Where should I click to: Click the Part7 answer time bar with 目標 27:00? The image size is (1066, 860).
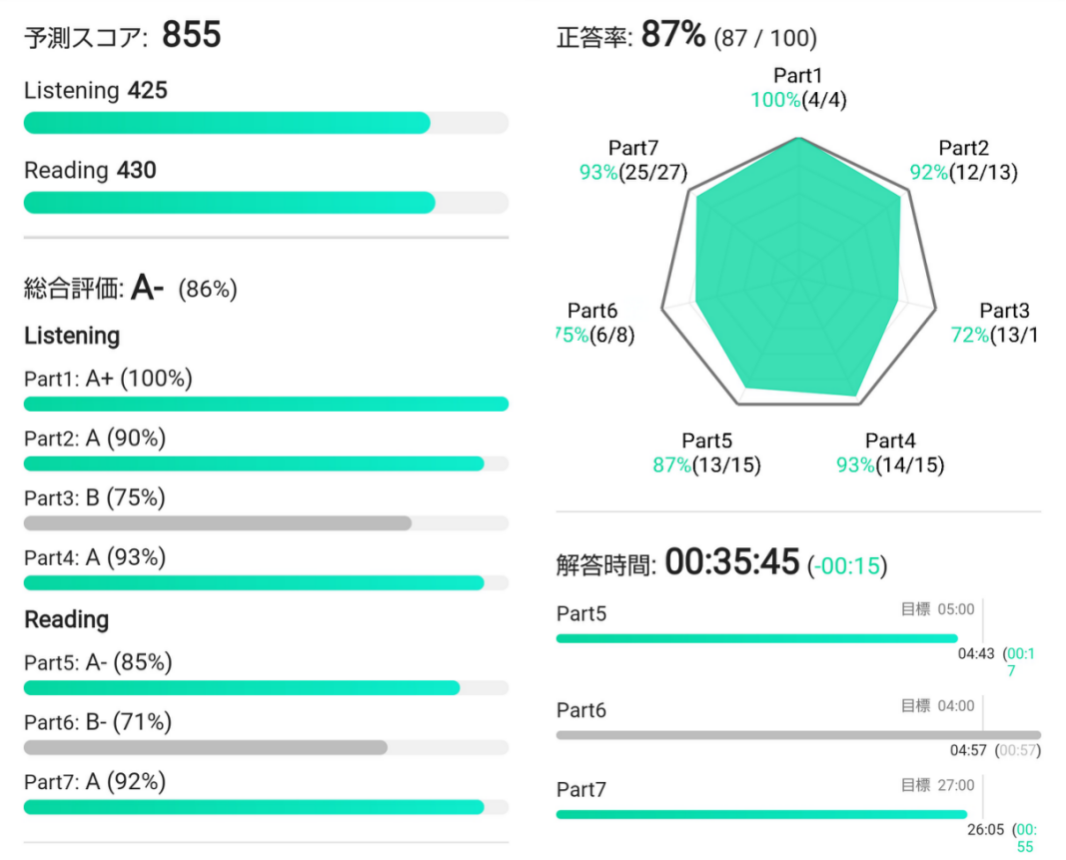(x=761, y=814)
